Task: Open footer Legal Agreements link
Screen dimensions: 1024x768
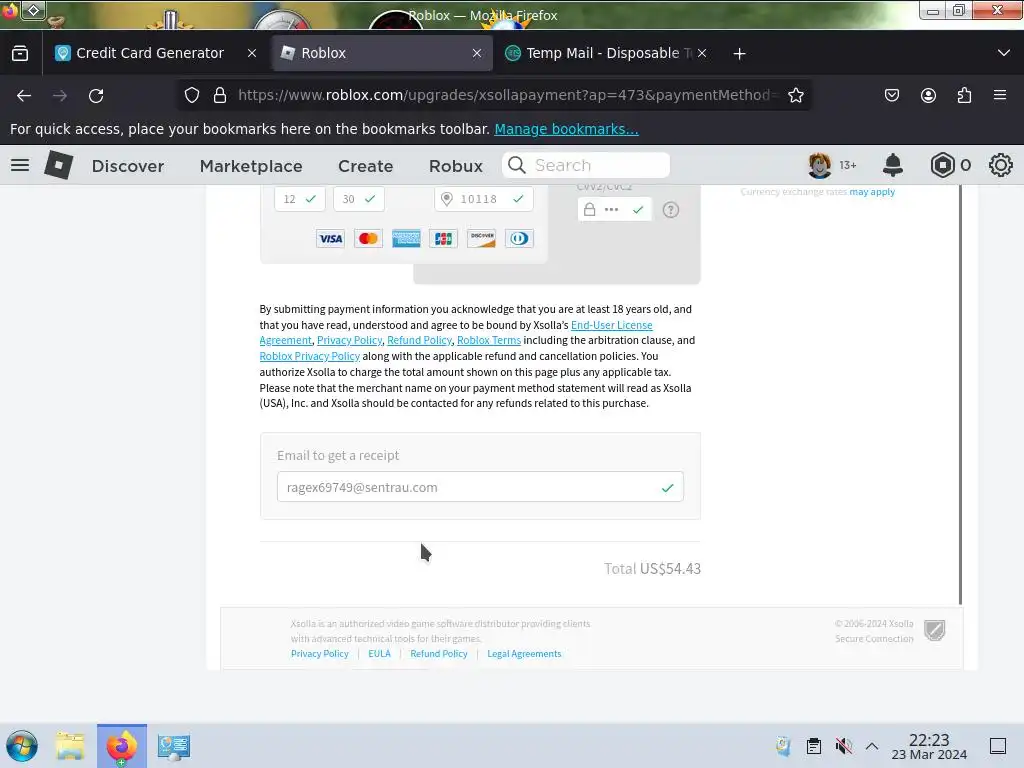Action: [x=524, y=654]
